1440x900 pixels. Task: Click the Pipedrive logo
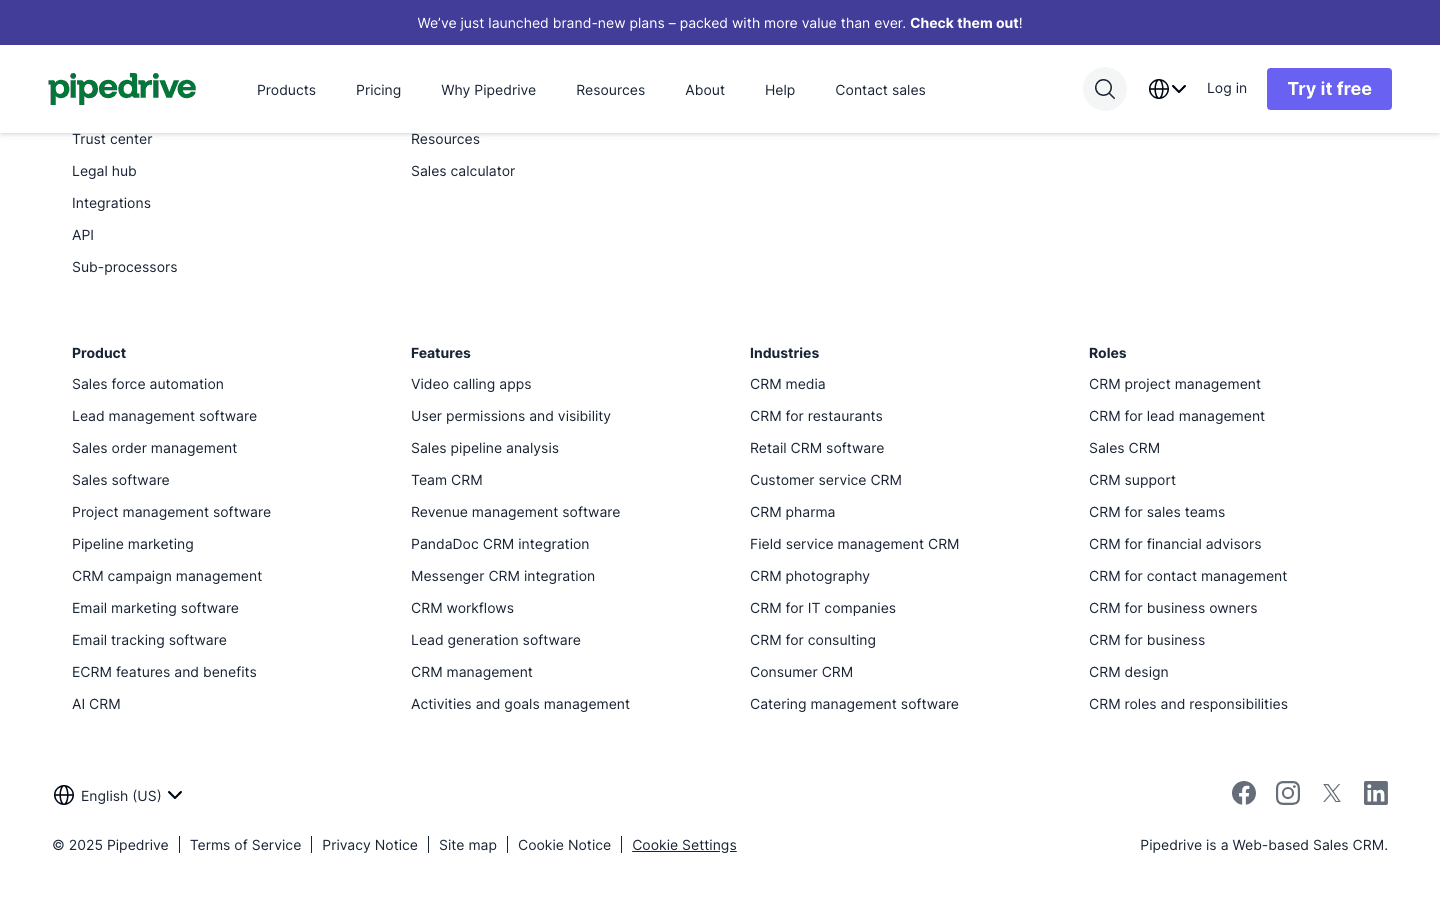[x=122, y=89]
